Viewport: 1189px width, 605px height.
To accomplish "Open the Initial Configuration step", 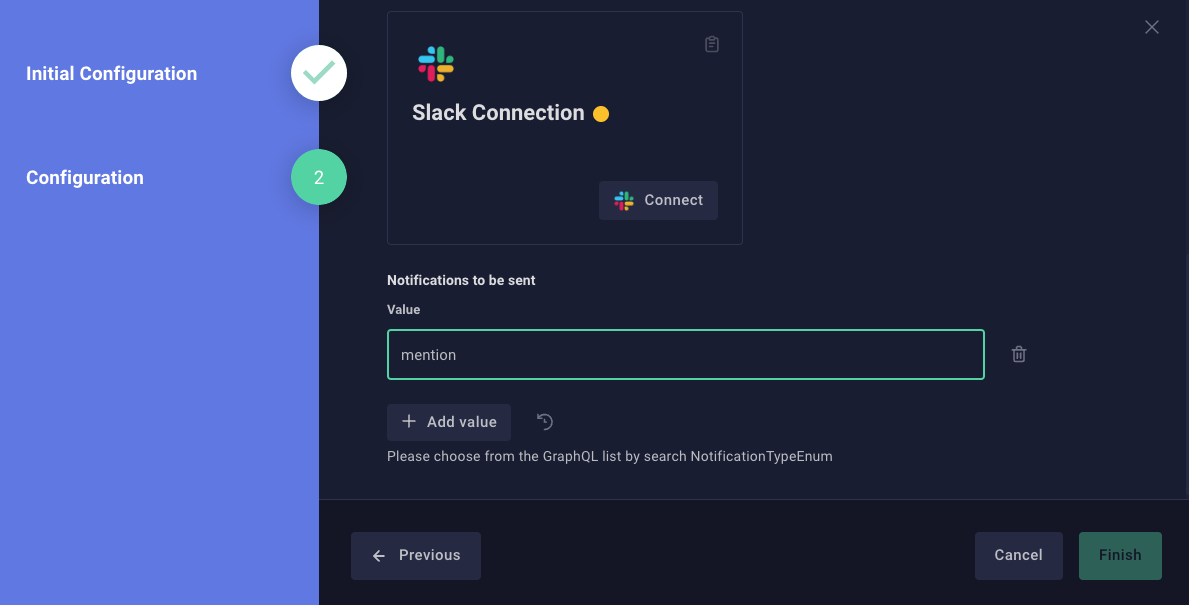I will 111,74.
